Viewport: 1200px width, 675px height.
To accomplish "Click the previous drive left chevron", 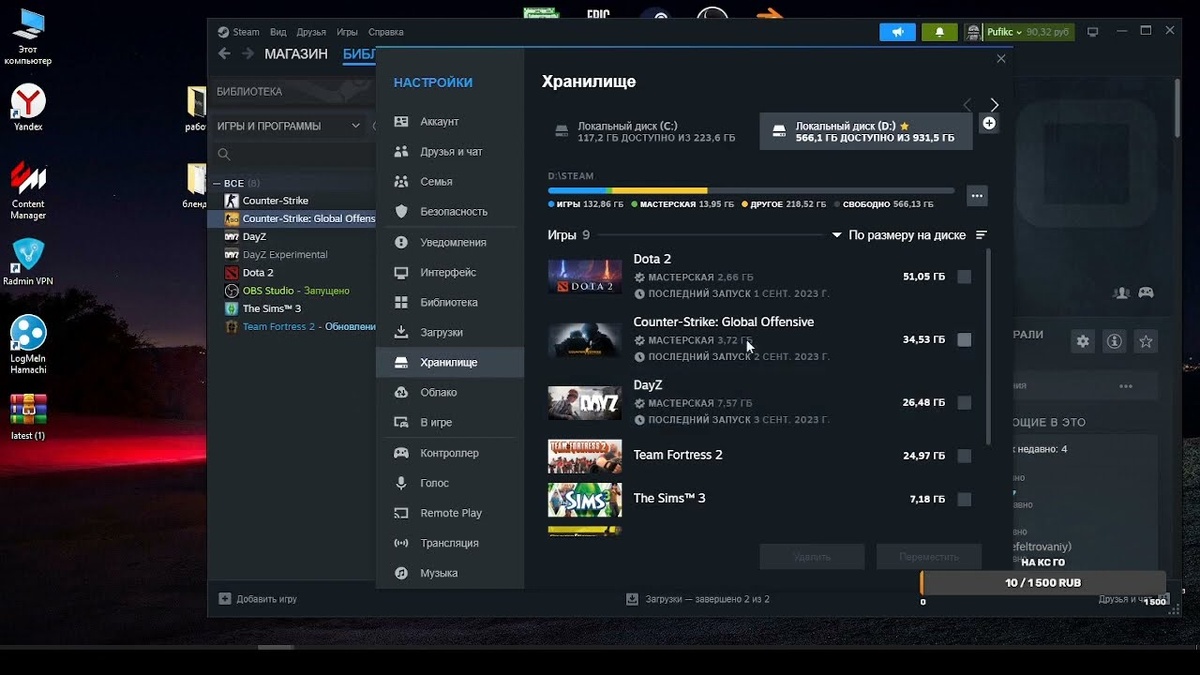I will (967, 104).
